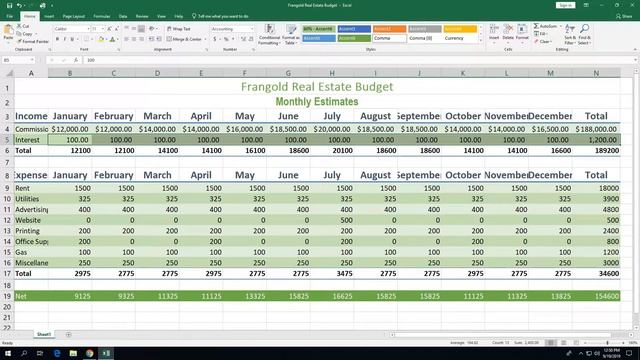Screen dimensions: 640x360
Task: Toggle Underline formatting
Action: pos(72,39)
